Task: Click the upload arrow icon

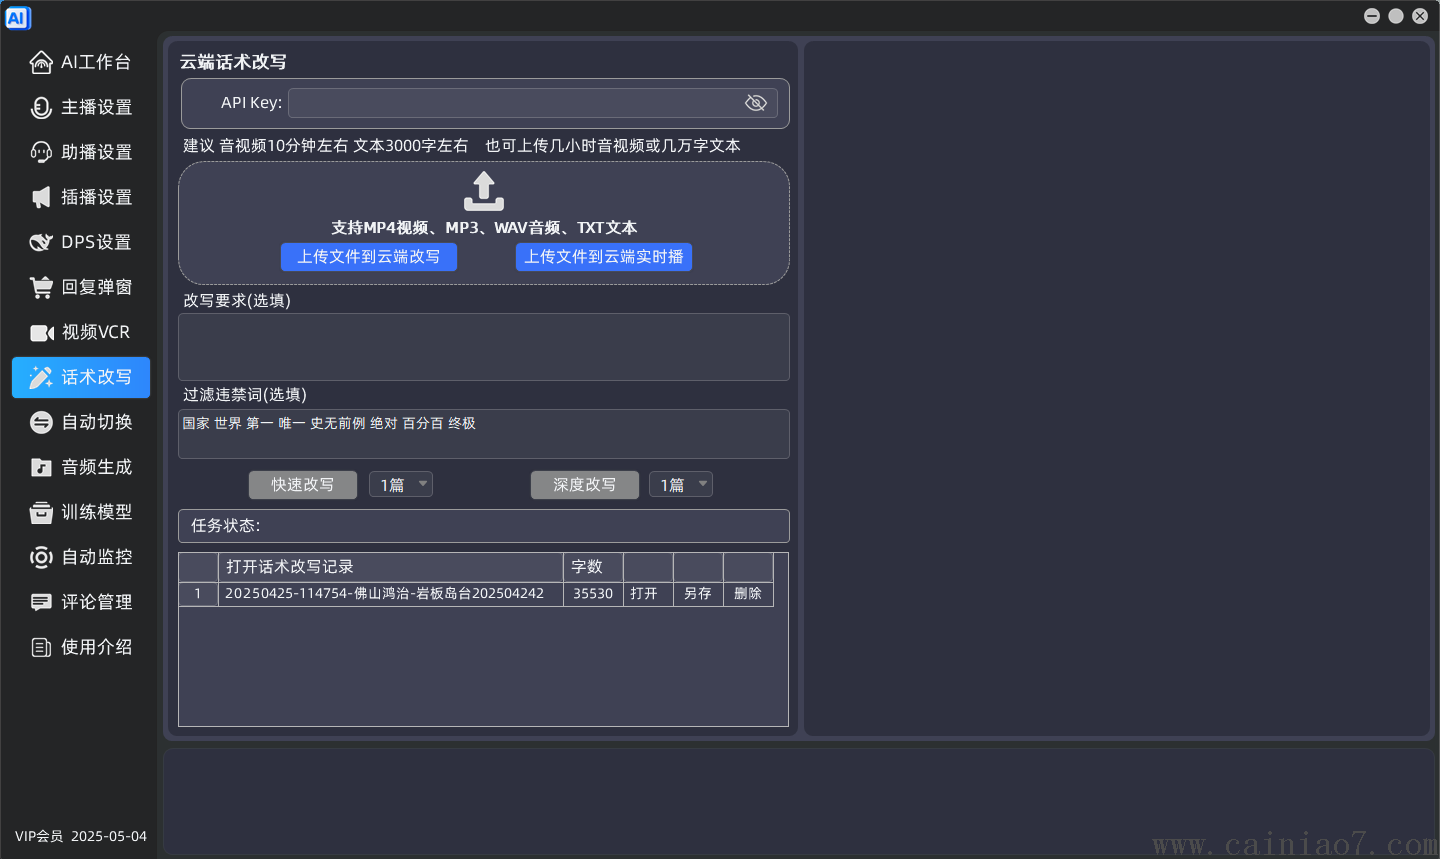Action: point(484,191)
